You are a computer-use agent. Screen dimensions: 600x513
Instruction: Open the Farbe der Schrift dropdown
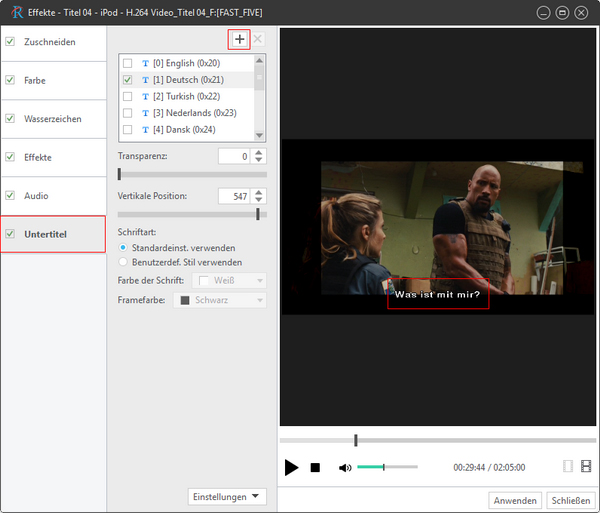click(228, 280)
